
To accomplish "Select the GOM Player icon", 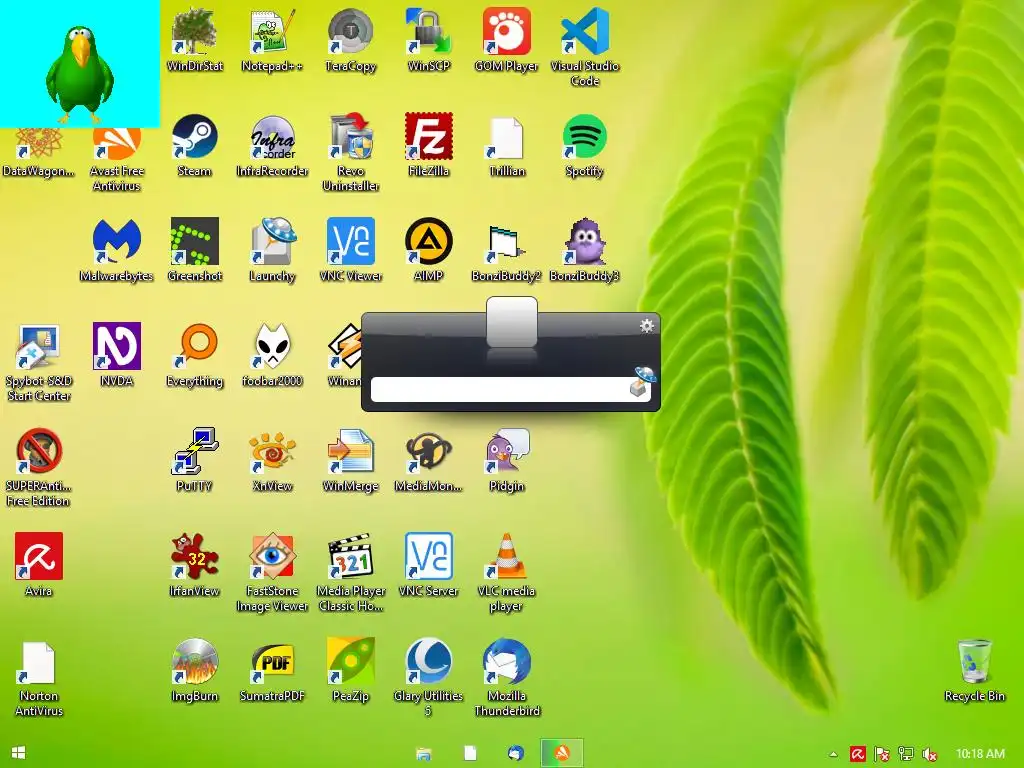I will coord(507,39).
